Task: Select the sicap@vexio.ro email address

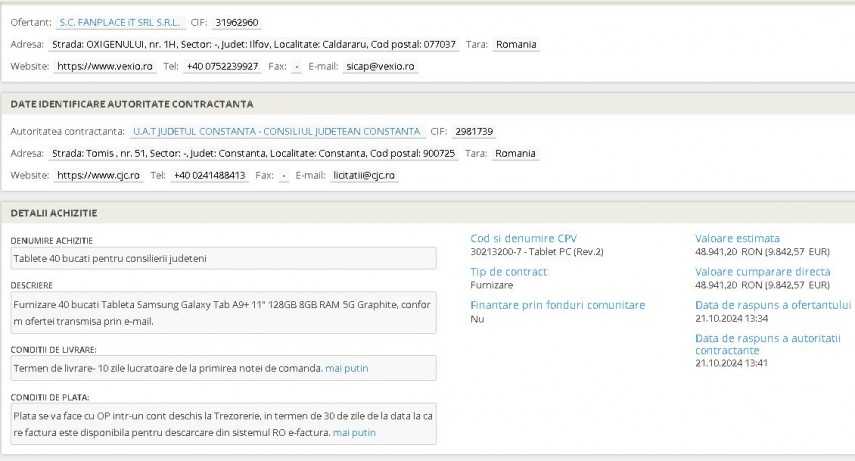Action: [379, 66]
